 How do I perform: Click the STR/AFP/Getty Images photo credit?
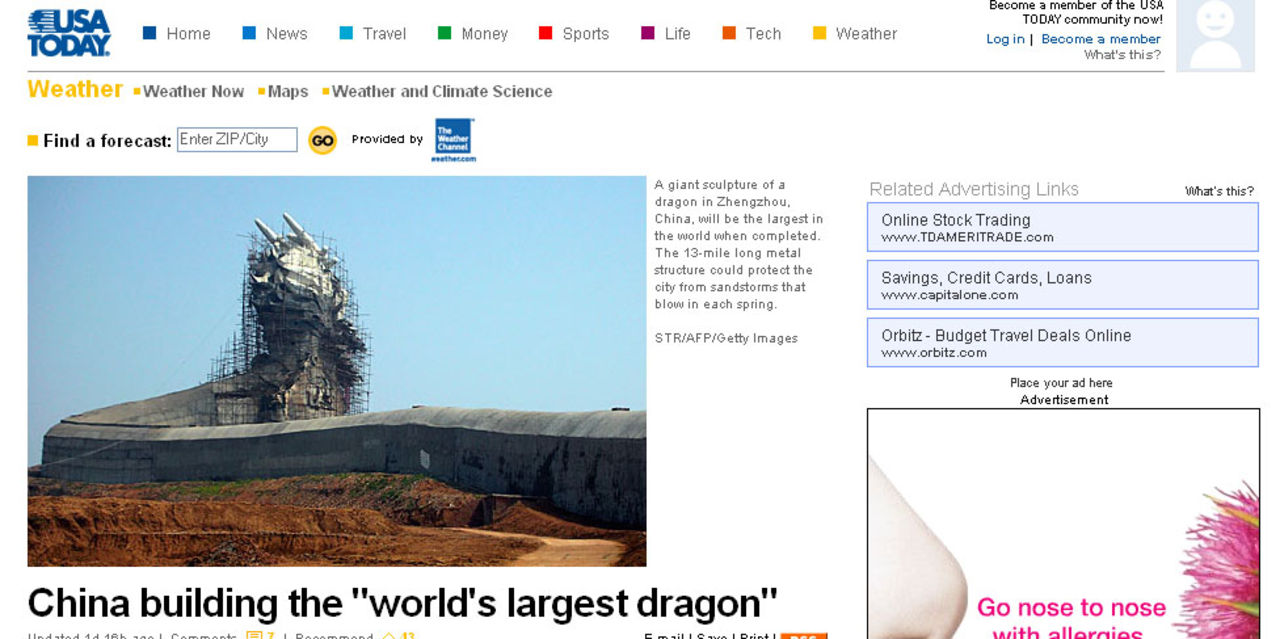pos(726,338)
